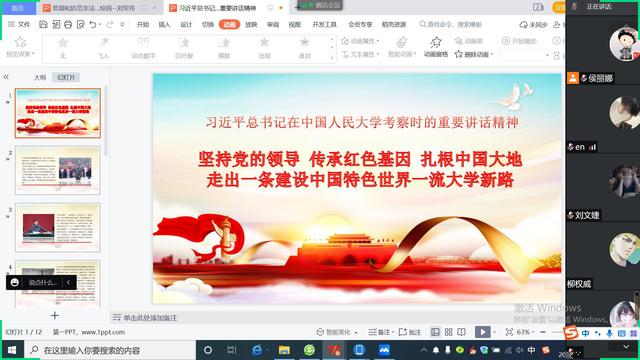Click the Print icon in quick toolbar
This screenshot has height=360, width=640.
click(68, 24)
